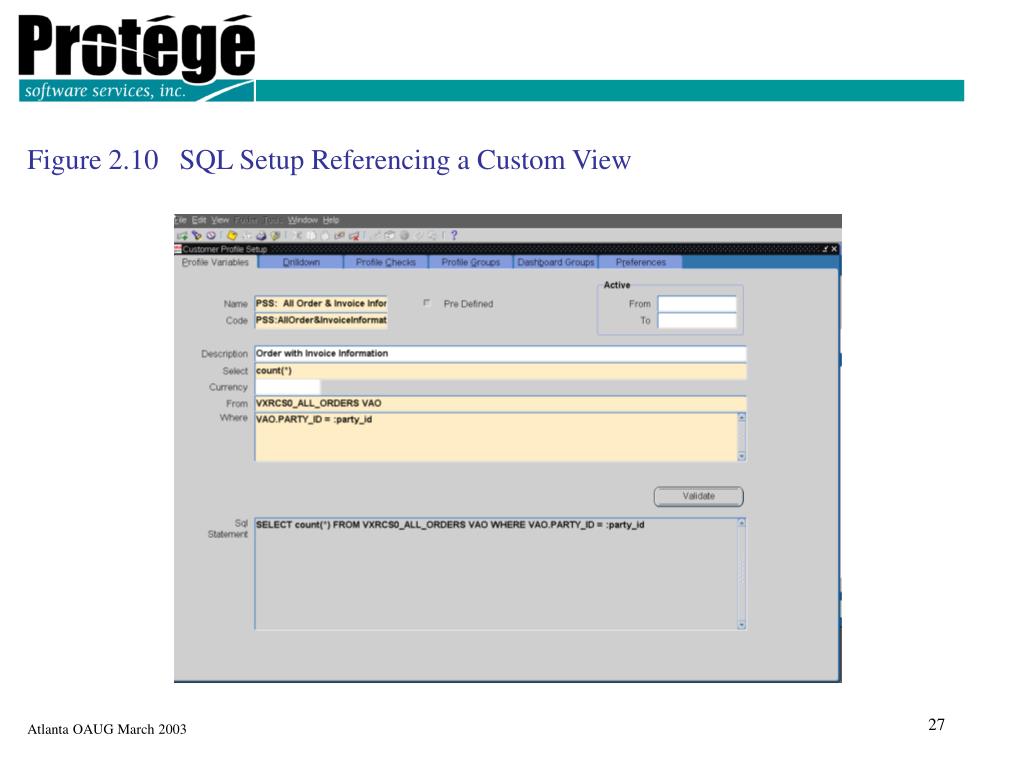Click the Sql Statement scroll-up arrow
1024x768 pixels.
pos(741,523)
